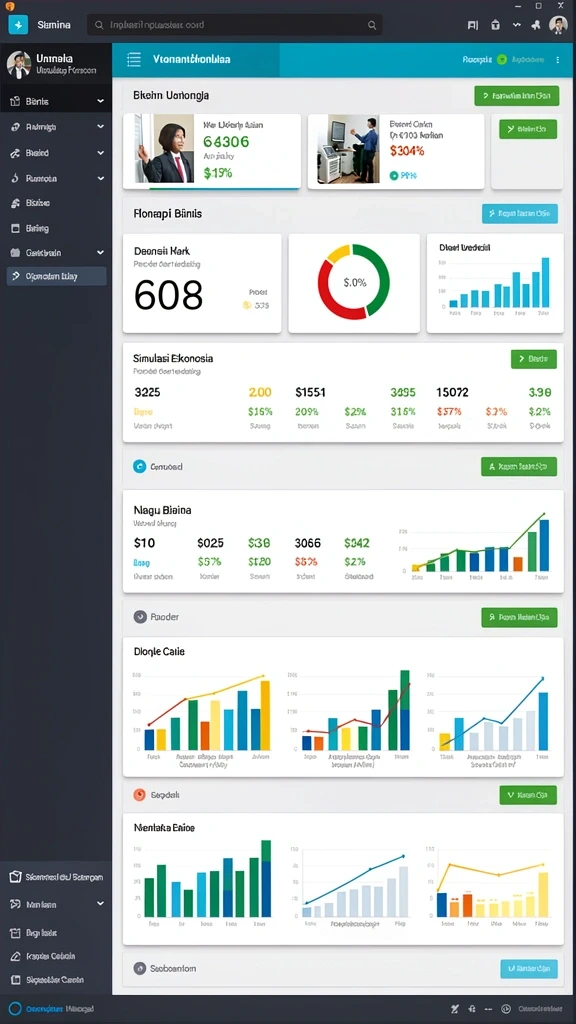The image size is (576, 1024).
Task: Click the magnifier icon in the search bar
Action: point(372,25)
